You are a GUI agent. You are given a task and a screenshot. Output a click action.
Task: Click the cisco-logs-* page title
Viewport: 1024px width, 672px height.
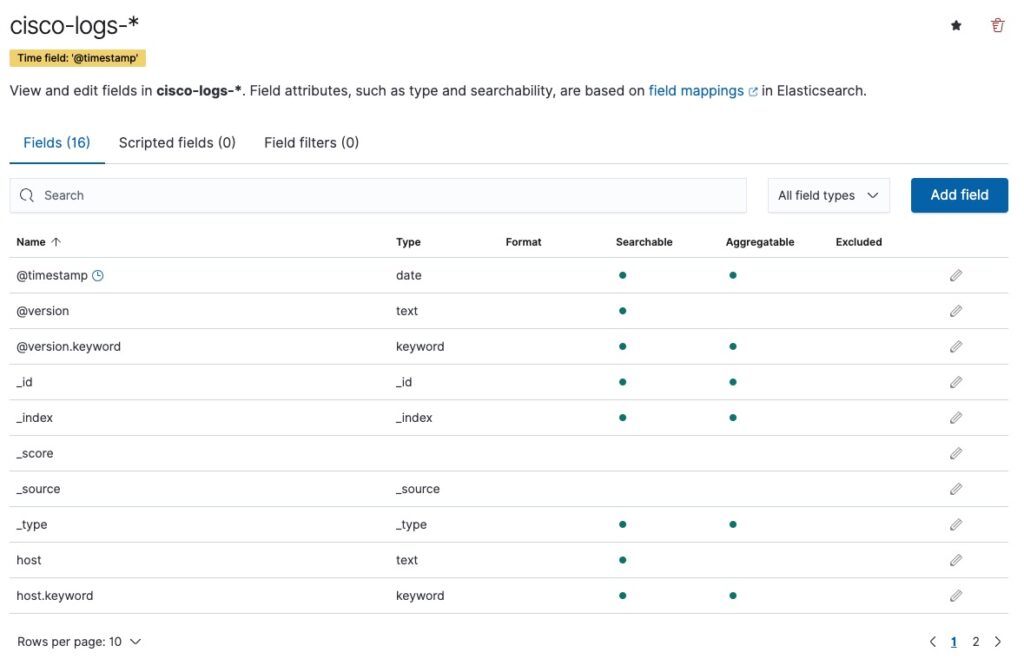coord(74,25)
